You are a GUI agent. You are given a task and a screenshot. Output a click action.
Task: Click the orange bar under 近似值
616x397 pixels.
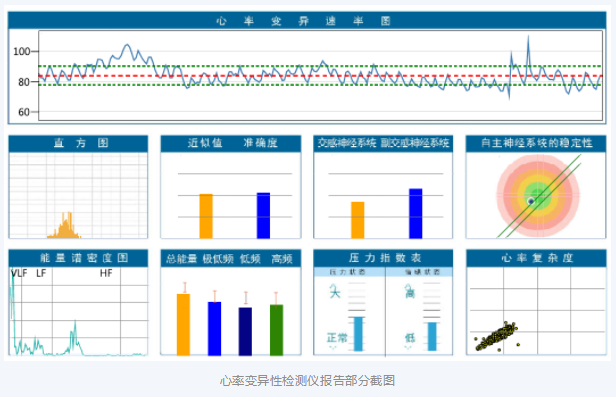pyautogui.click(x=206, y=216)
